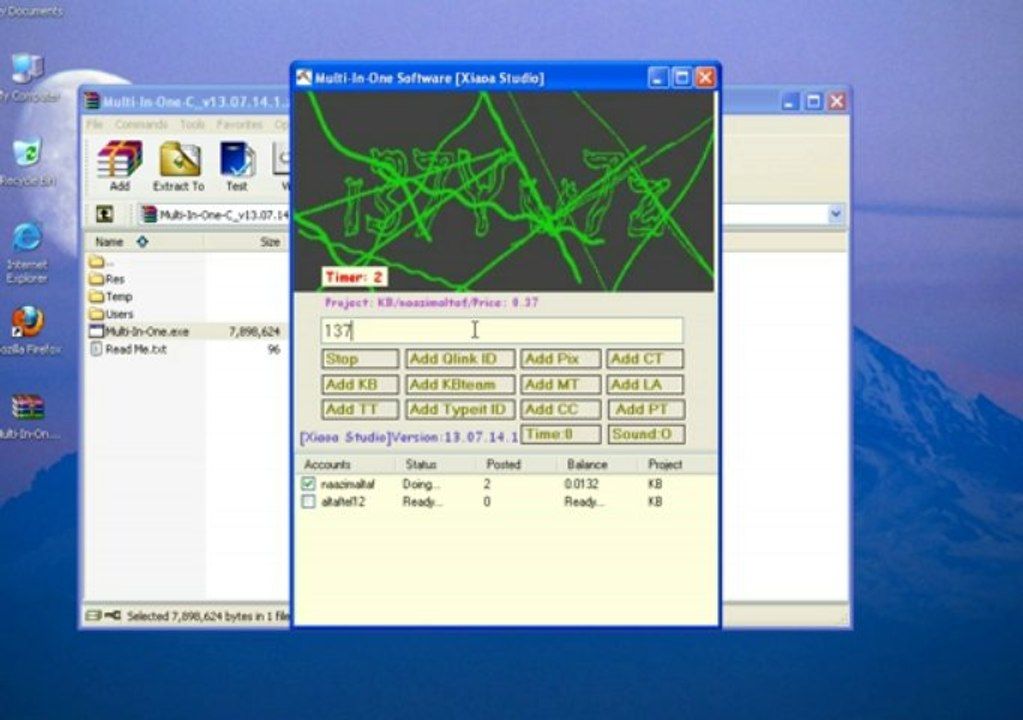Click the 0.0132 balance value
Screen dimensions: 1023x720
581,484
